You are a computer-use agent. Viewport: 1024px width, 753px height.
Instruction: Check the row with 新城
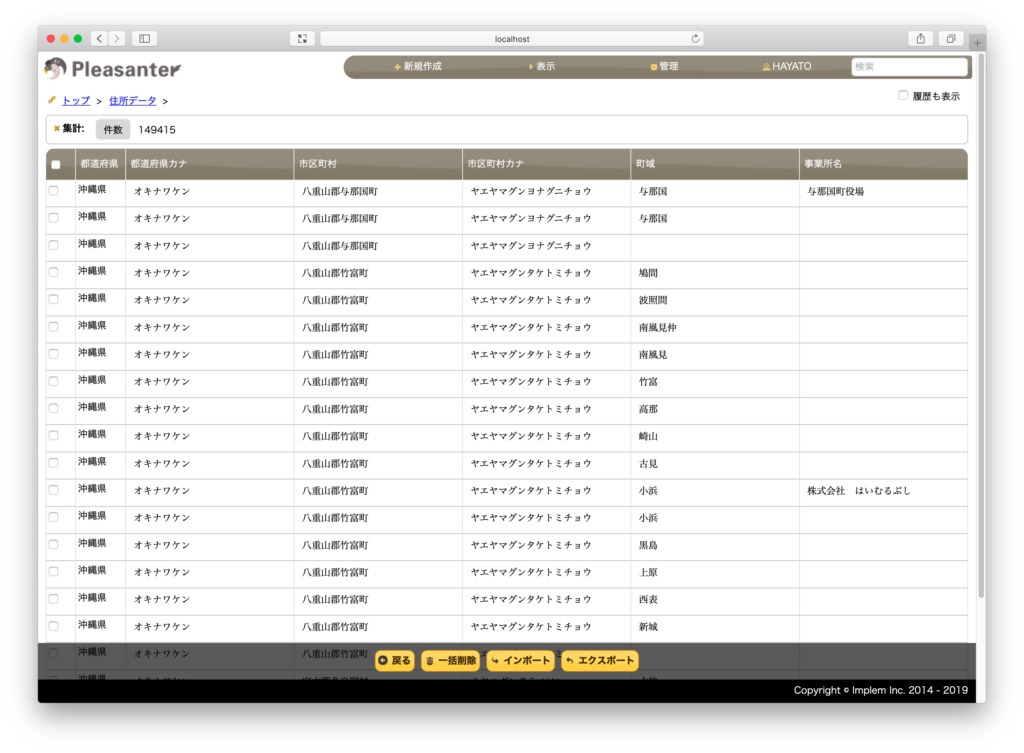point(54,626)
